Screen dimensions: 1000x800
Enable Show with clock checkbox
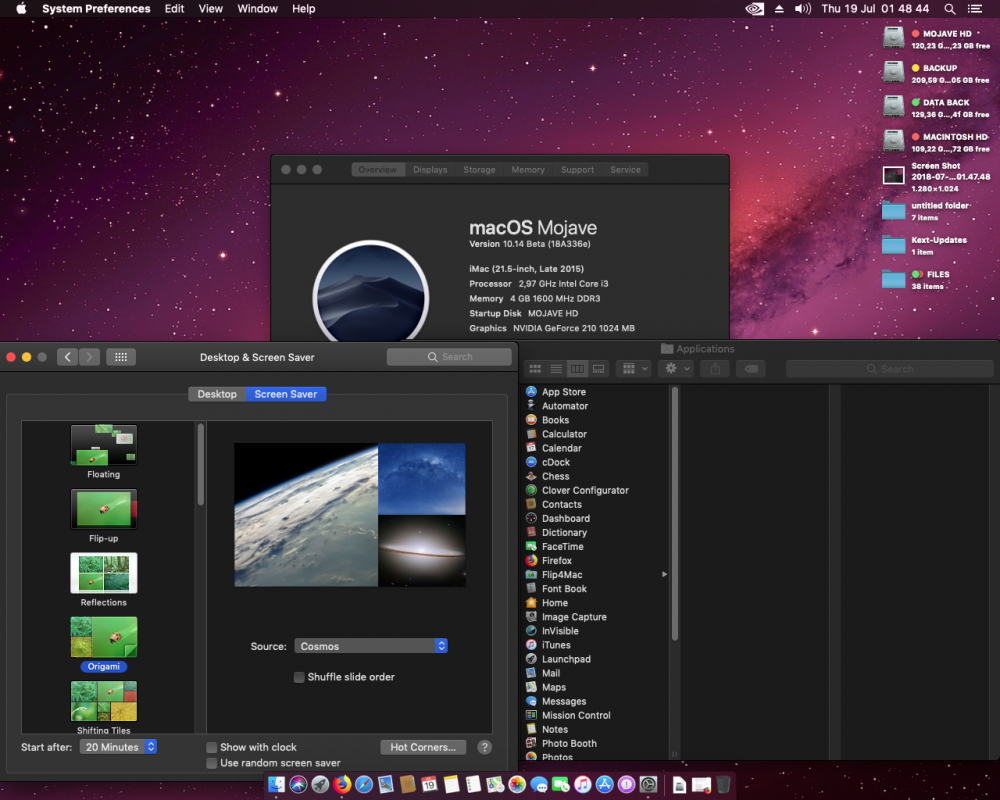(212, 747)
